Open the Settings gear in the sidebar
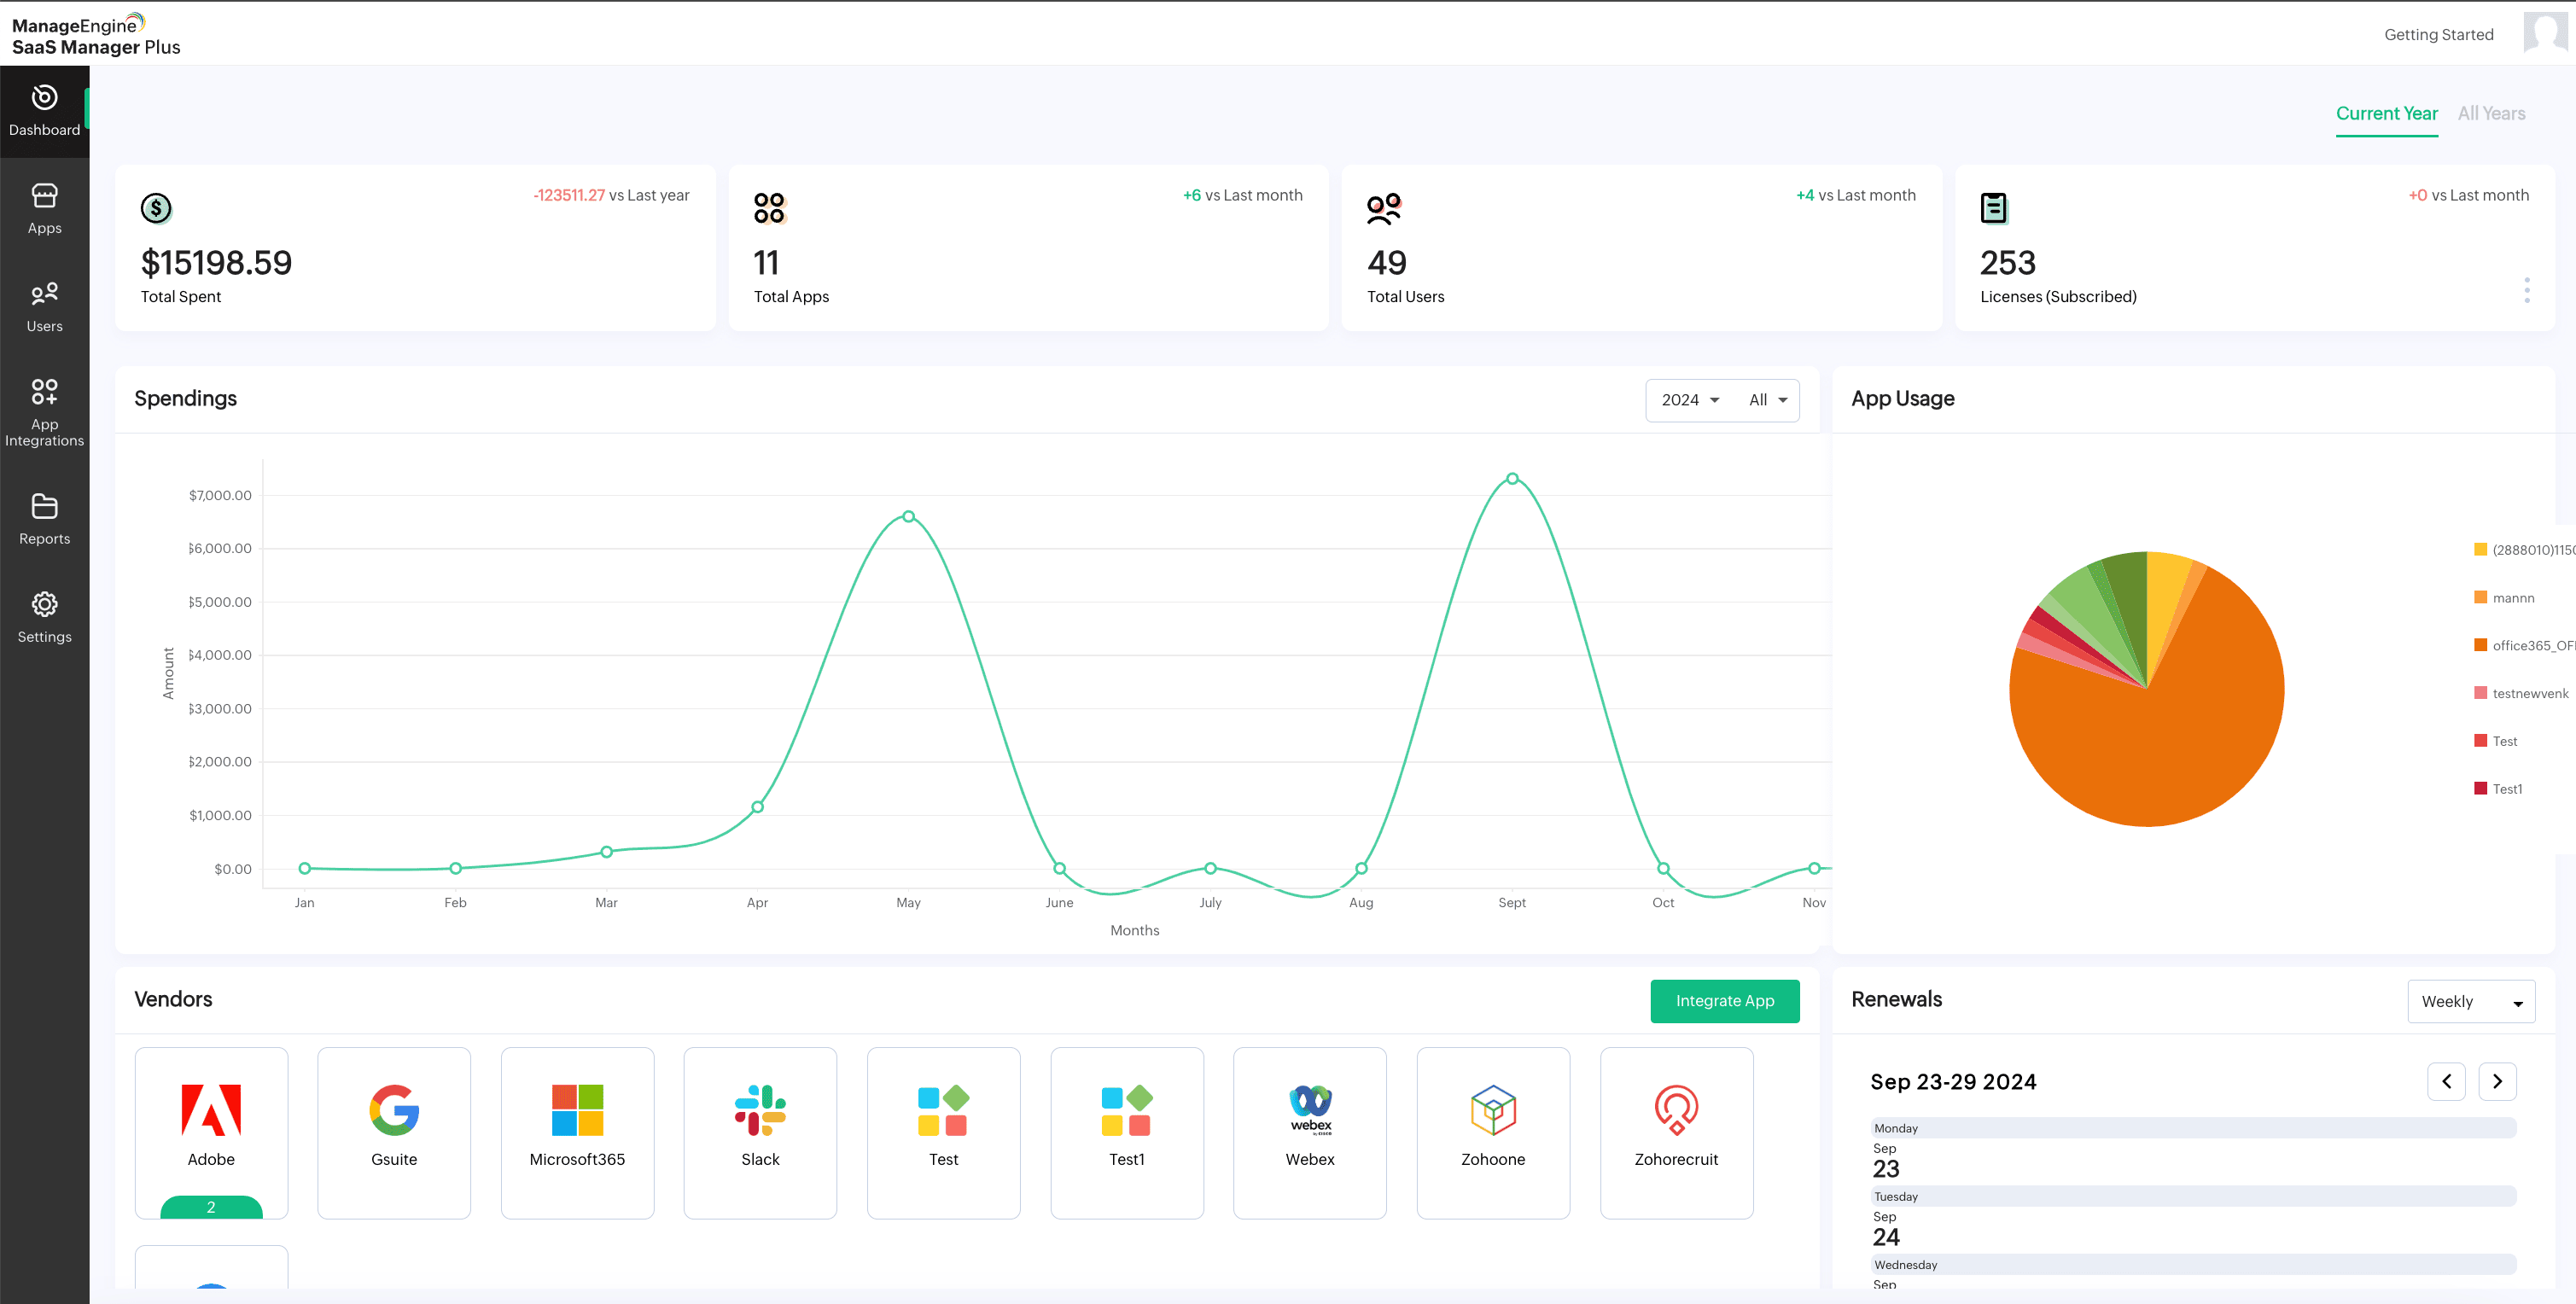This screenshot has height=1304, width=2576. (x=44, y=605)
